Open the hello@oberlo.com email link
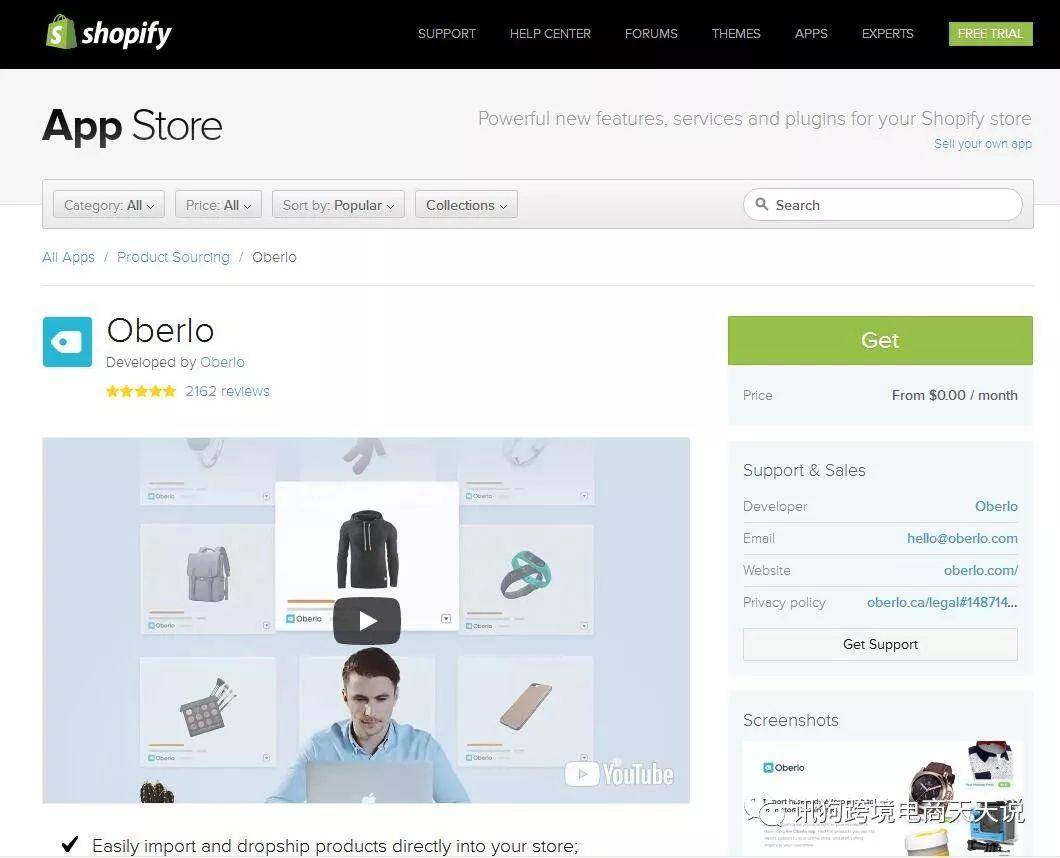Image resolution: width=1060 pixels, height=858 pixels. click(x=962, y=538)
